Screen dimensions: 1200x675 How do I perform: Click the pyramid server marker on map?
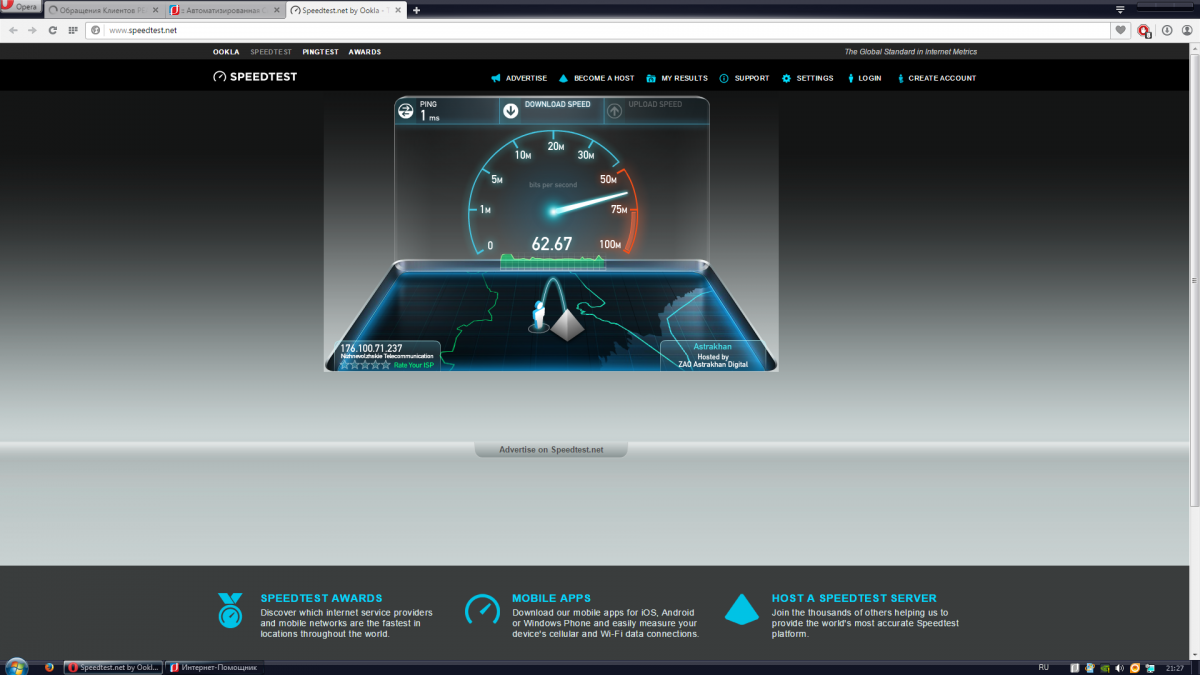pyautogui.click(x=568, y=324)
